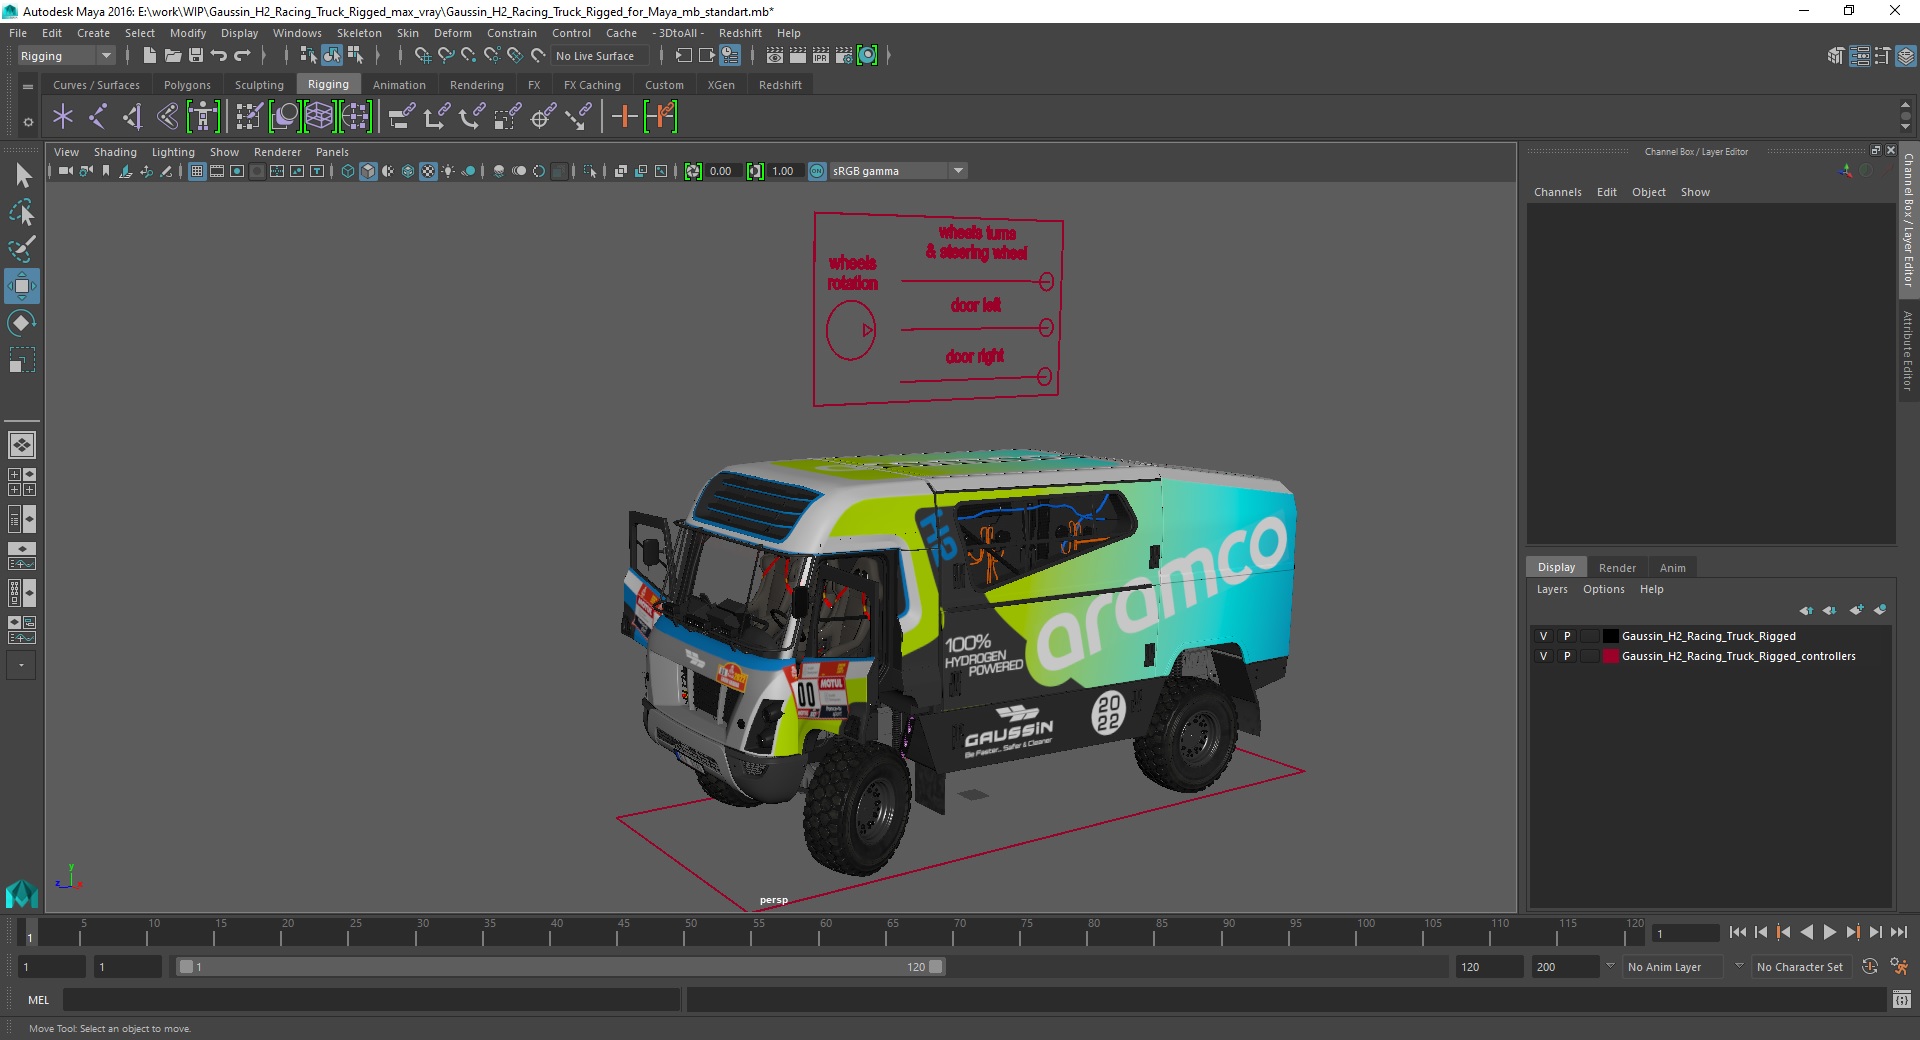This screenshot has width=1920, height=1040.
Task: Activate the Lasso select tool
Action: click(22, 213)
